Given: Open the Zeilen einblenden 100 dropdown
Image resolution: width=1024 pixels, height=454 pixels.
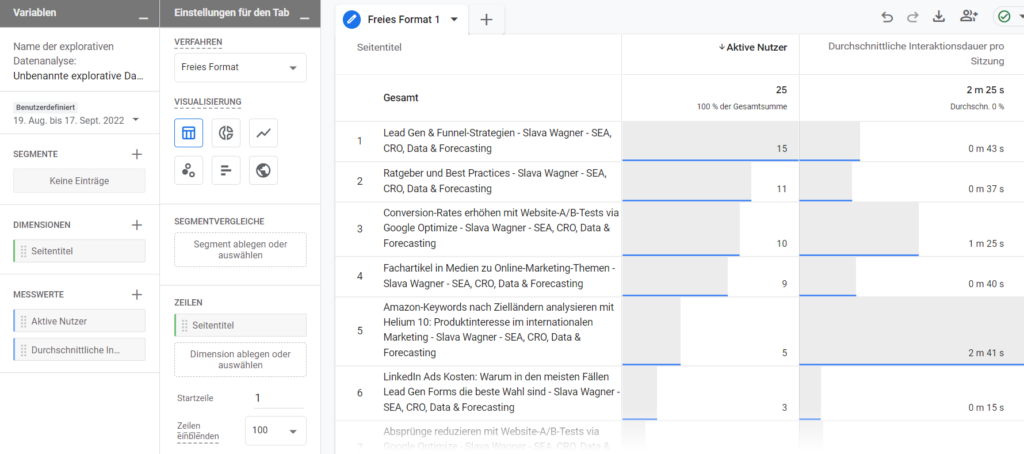Looking at the screenshot, I should [275, 430].
